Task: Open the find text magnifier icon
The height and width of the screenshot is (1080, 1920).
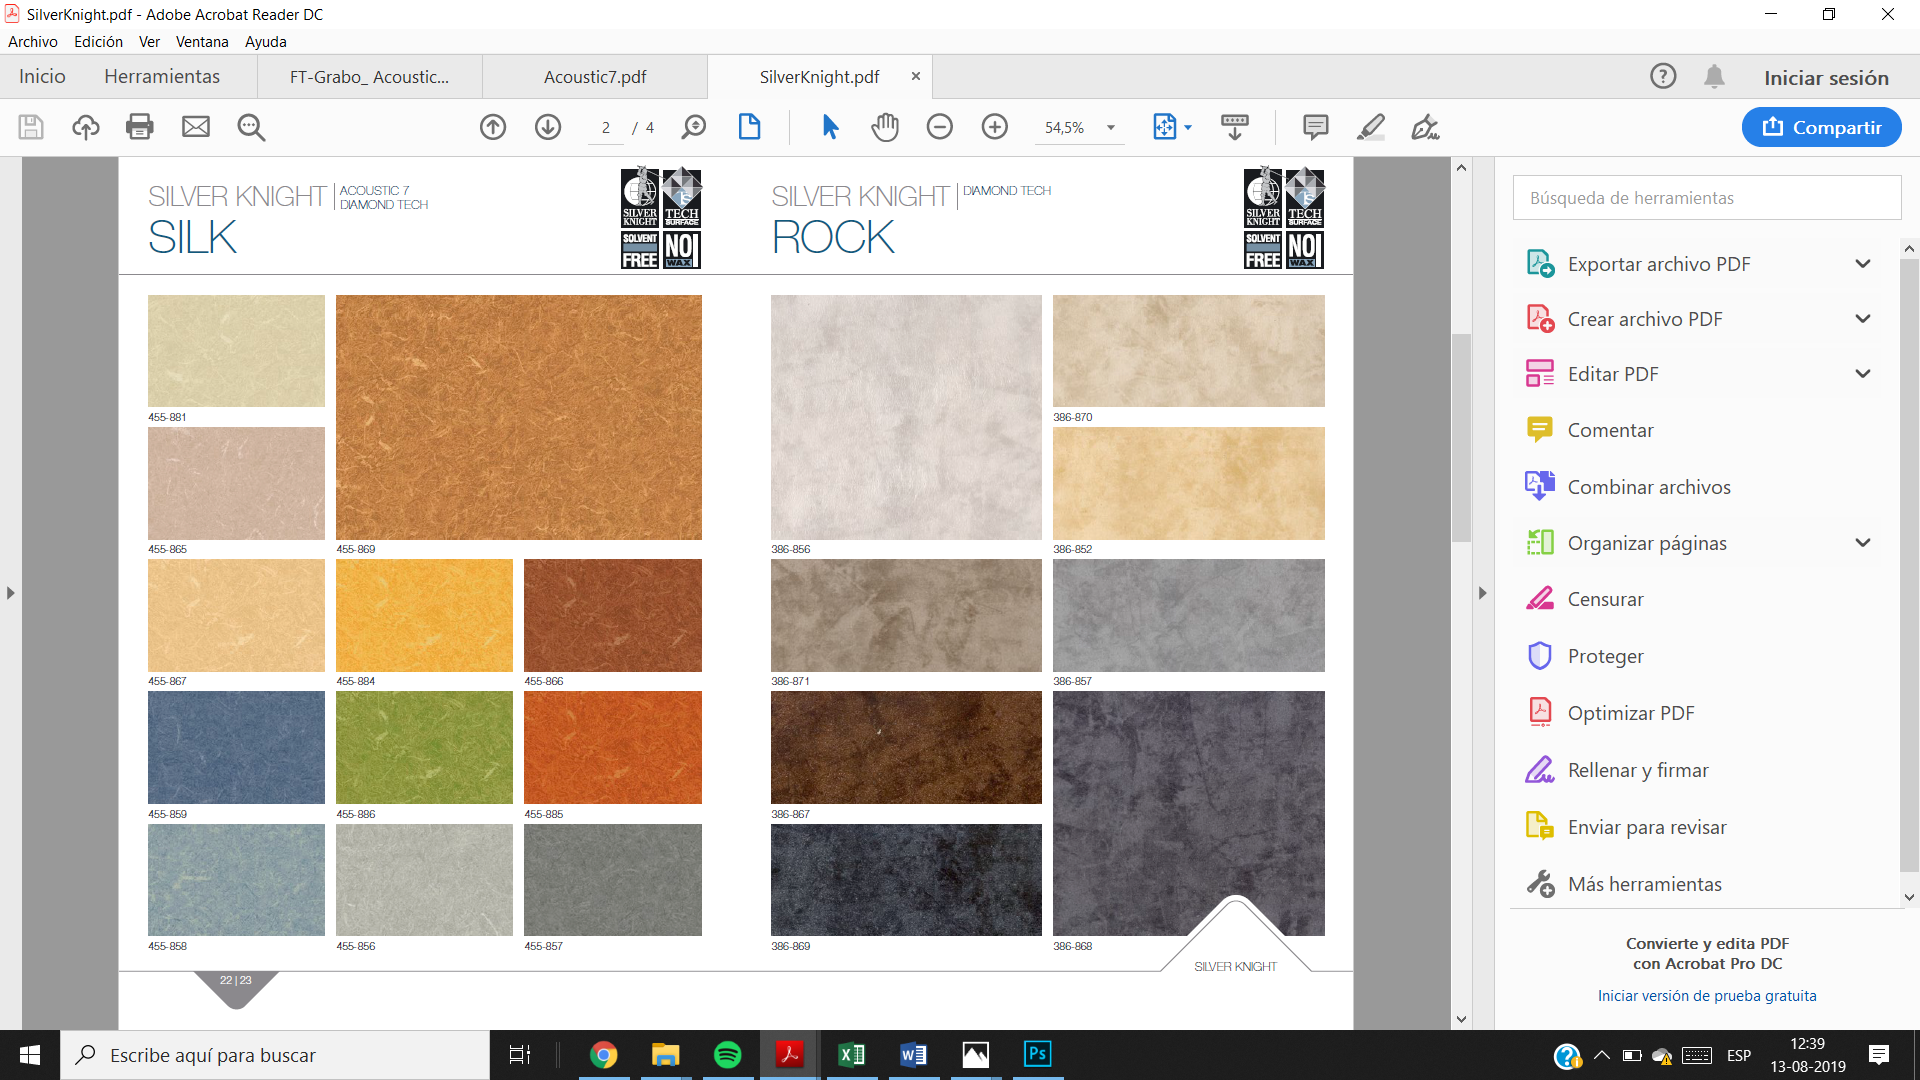Action: click(x=251, y=127)
